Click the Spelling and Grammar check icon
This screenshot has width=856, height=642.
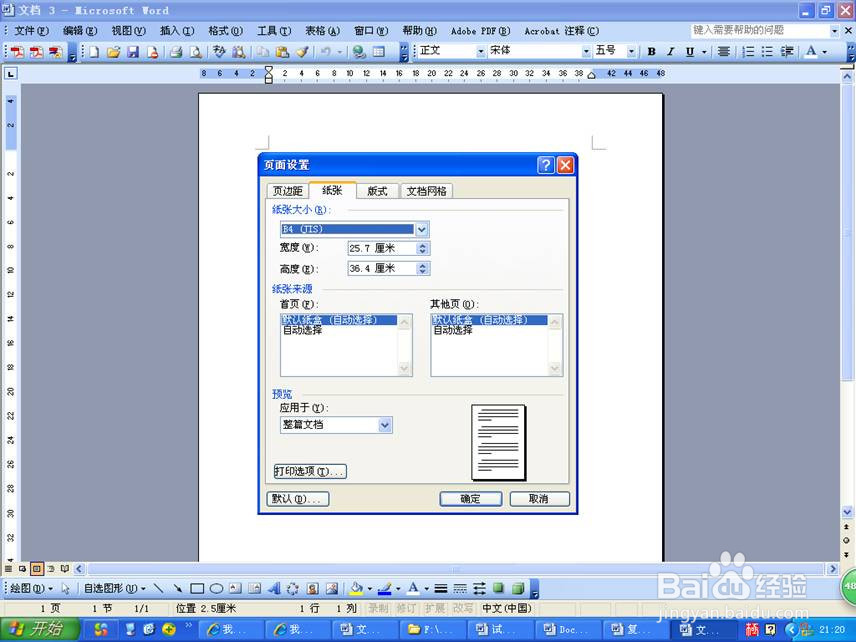pos(219,52)
